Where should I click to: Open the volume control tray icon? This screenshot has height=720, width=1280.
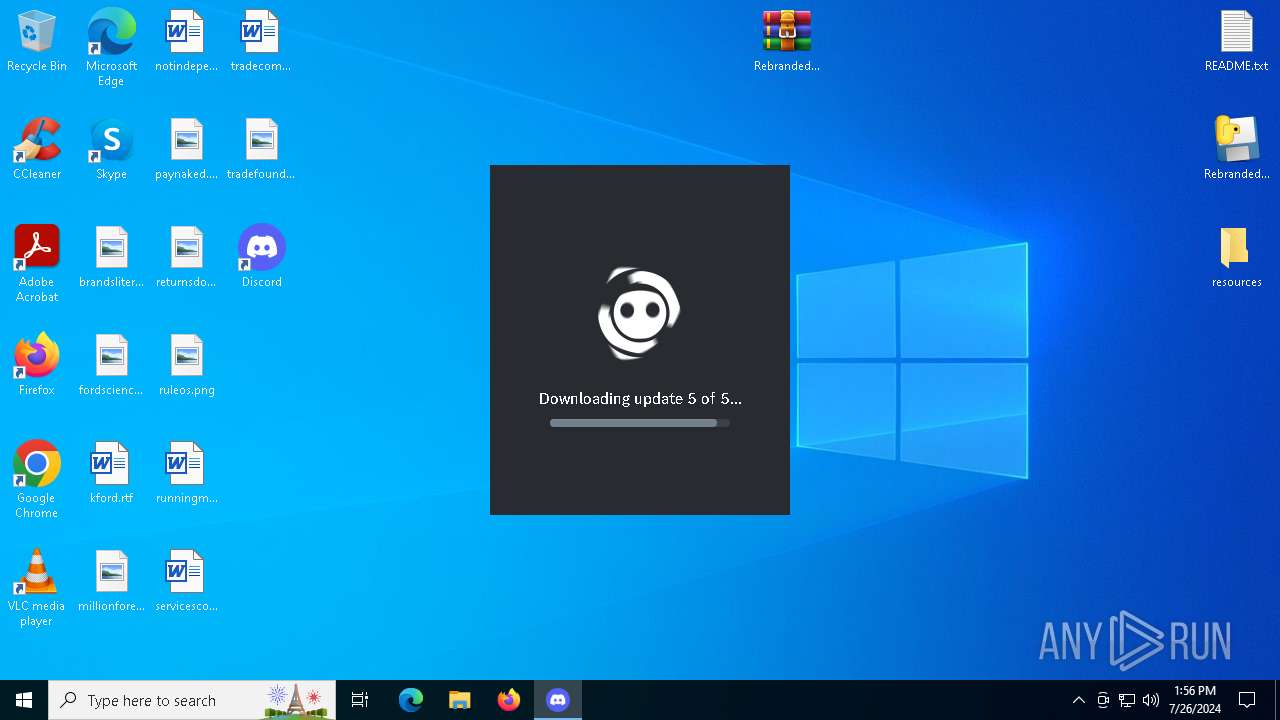(x=1151, y=700)
